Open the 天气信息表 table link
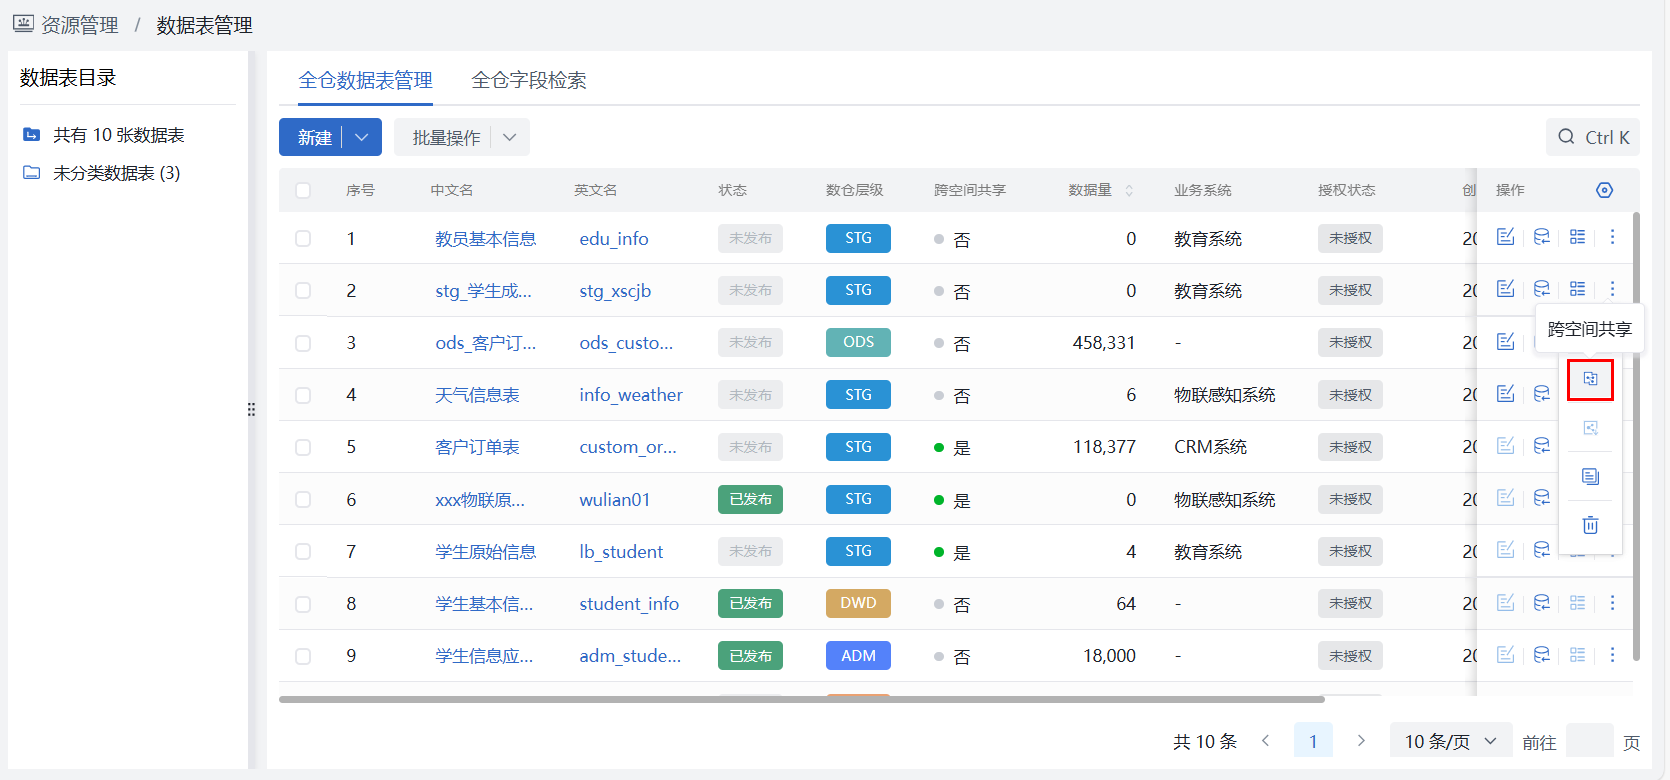 click(x=477, y=395)
